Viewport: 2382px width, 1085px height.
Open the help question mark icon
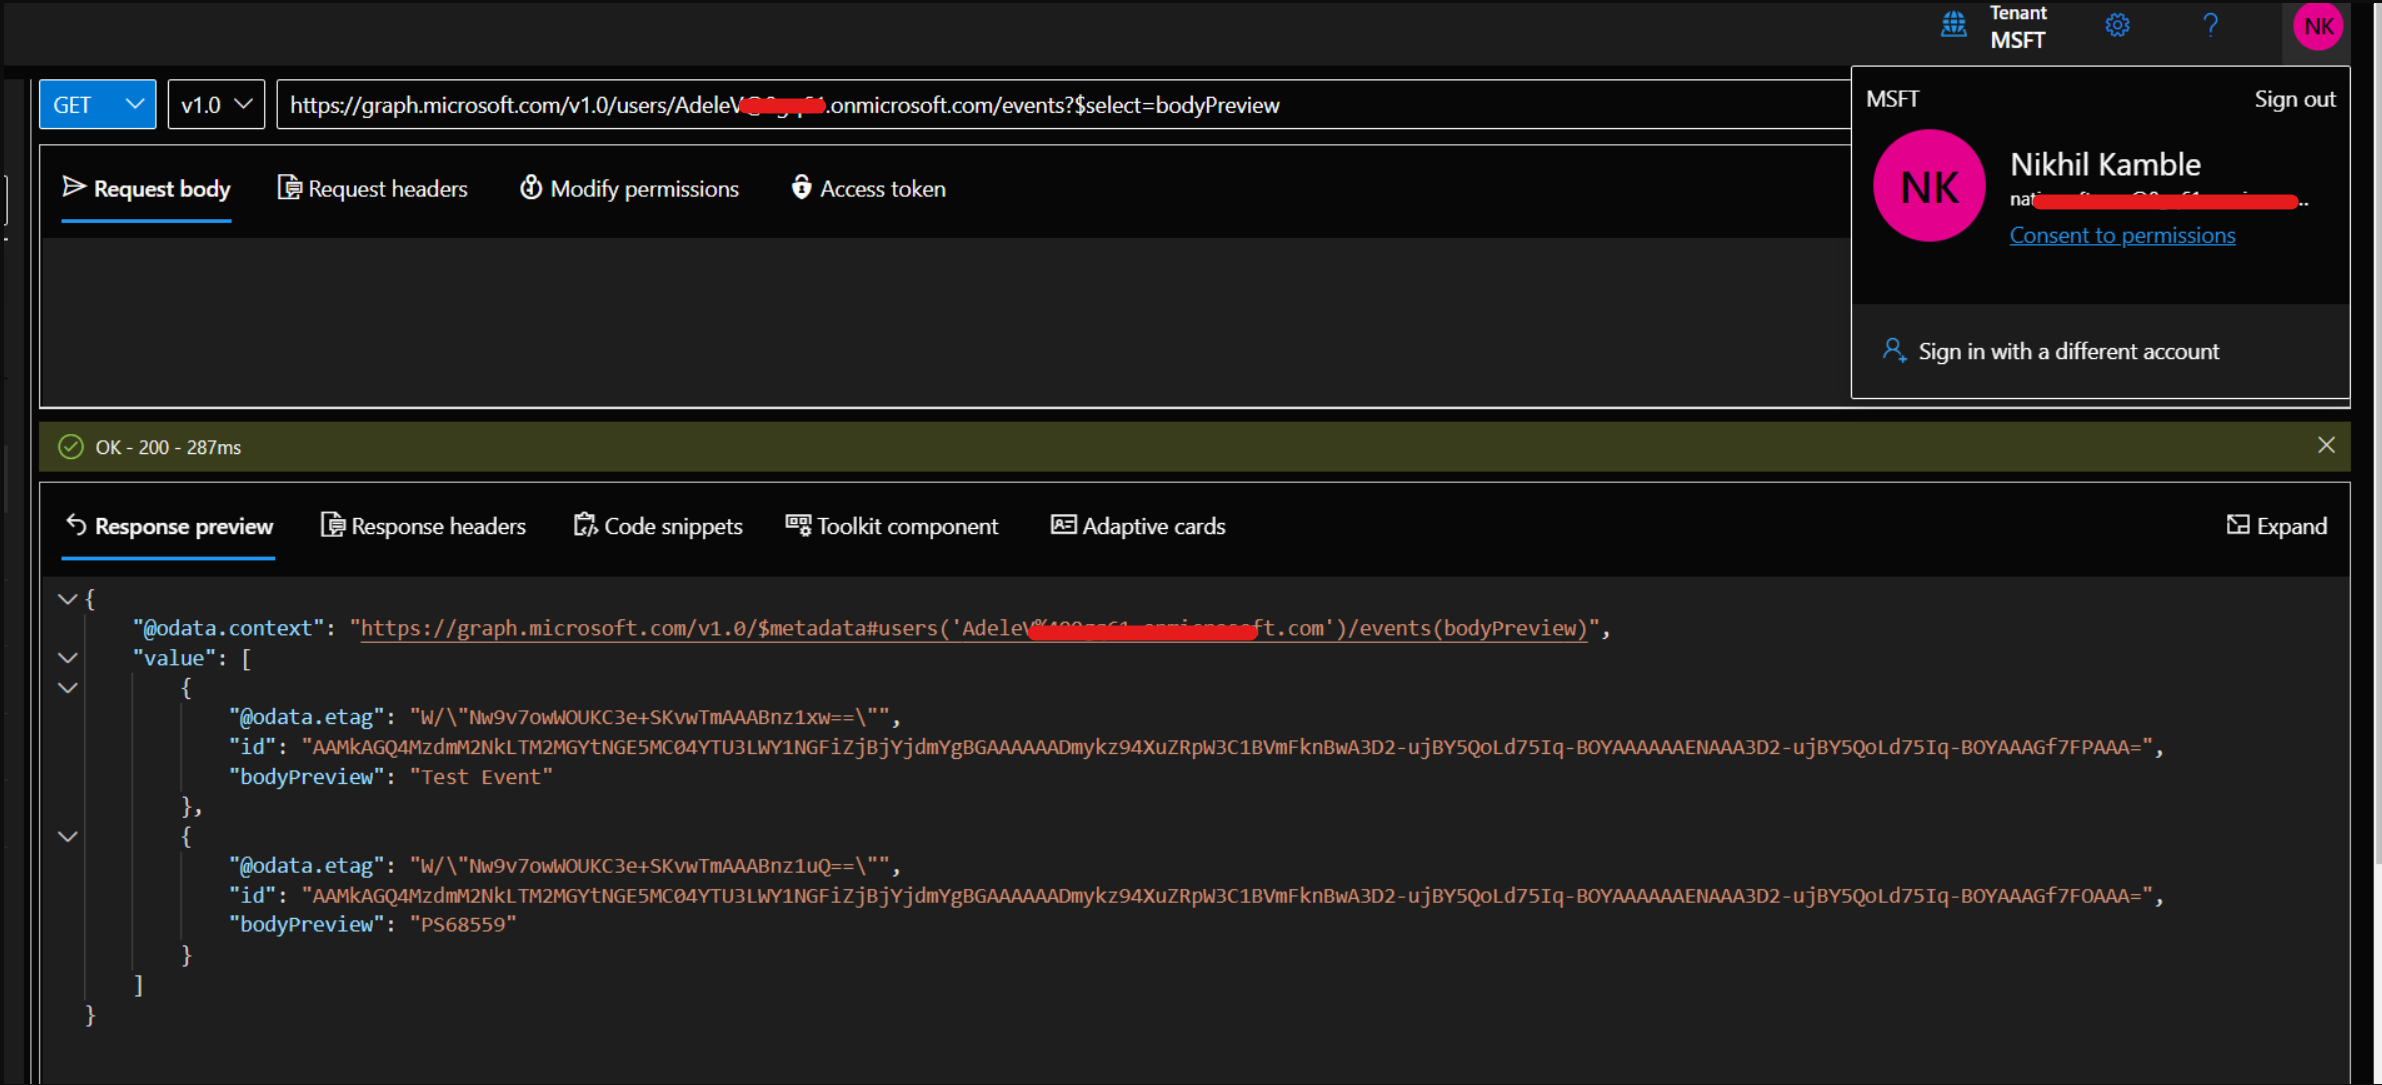click(x=2211, y=25)
